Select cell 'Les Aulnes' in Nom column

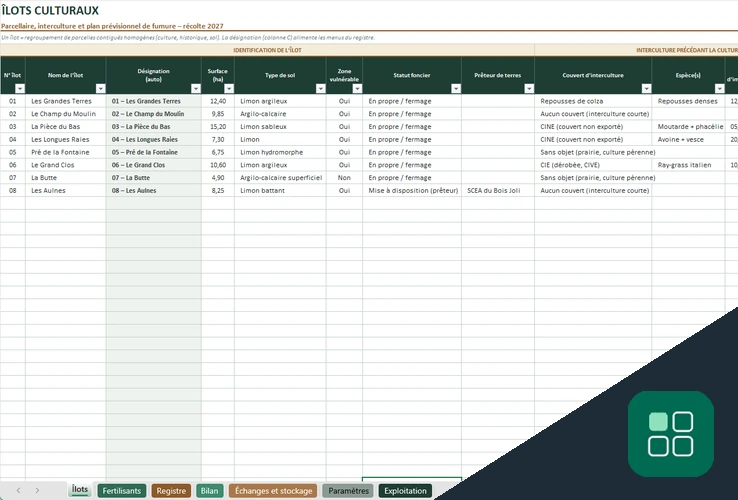pyautogui.click(x=66, y=190)
